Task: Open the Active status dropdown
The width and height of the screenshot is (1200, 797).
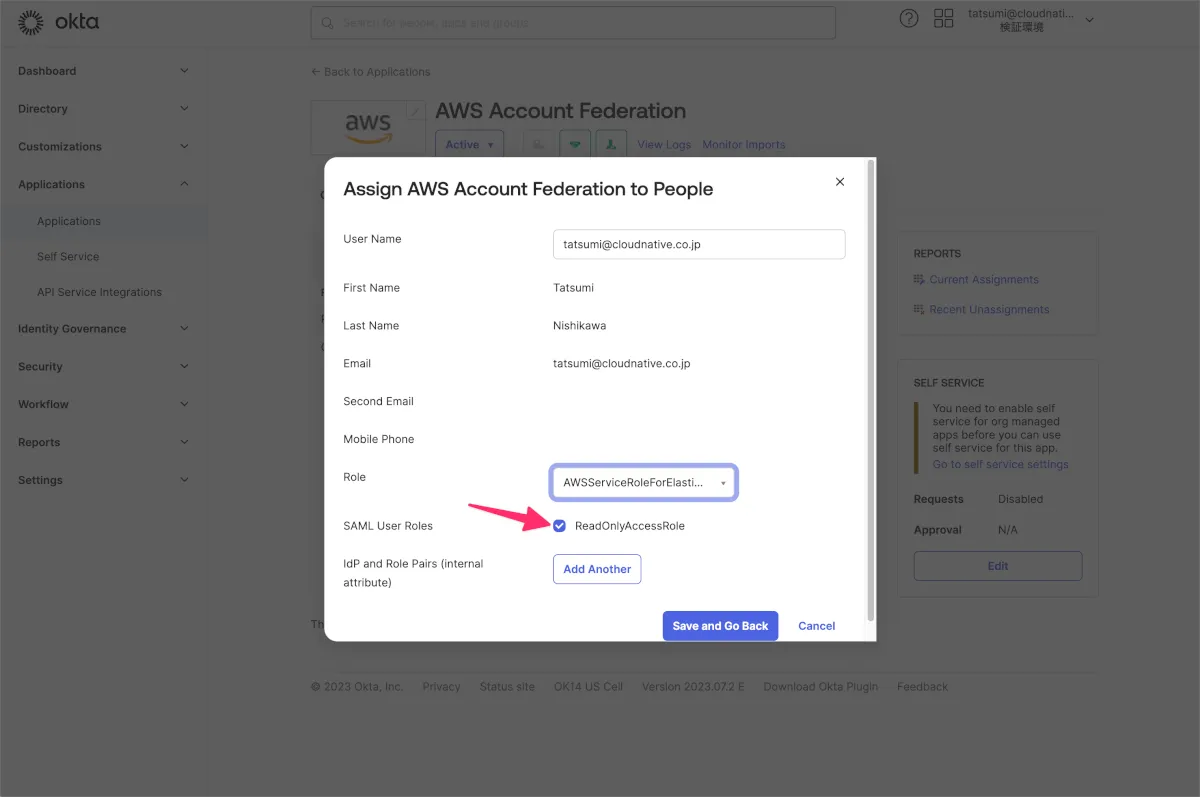Action: pos(469,144)
